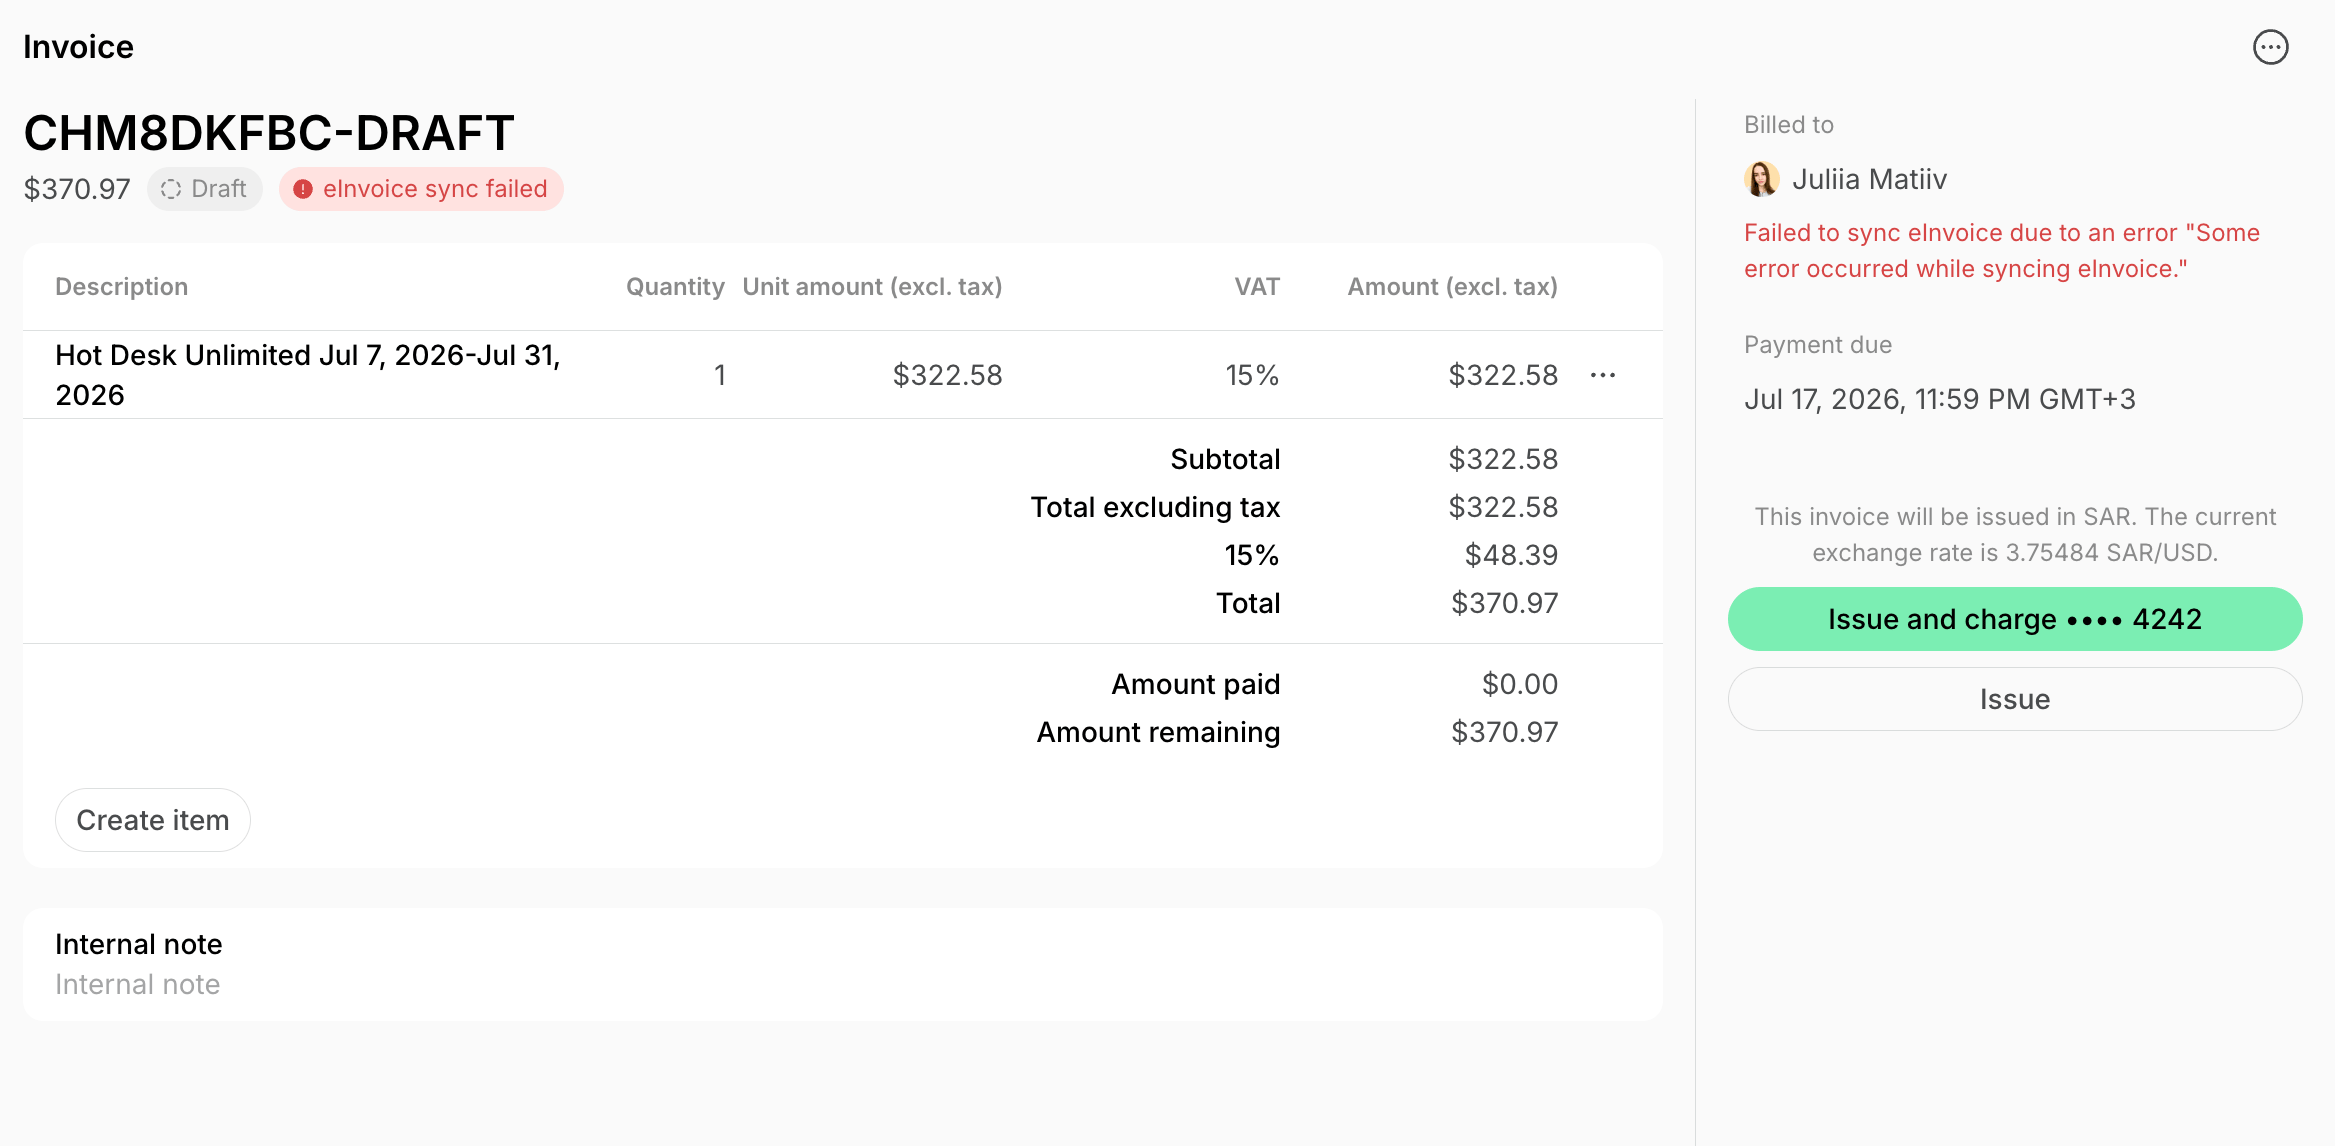The width and height of the screenshot is (2335, 1146).
Task: Click the Subtotal label
Action: point(1225,459)
